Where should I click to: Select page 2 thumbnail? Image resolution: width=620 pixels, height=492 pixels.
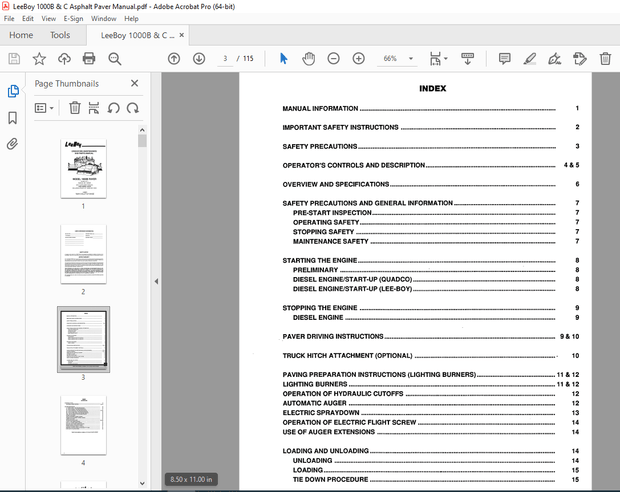(83, 254)
